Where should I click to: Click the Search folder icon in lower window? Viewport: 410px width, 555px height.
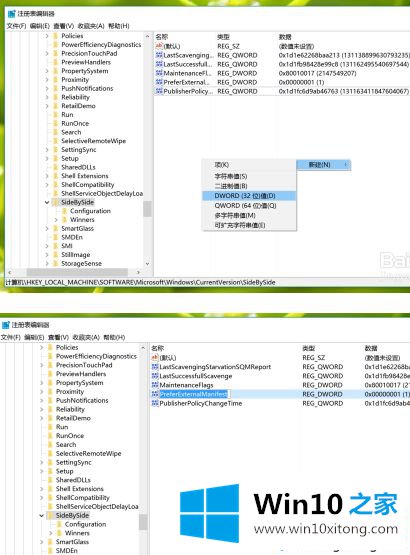tap(50, 445)
